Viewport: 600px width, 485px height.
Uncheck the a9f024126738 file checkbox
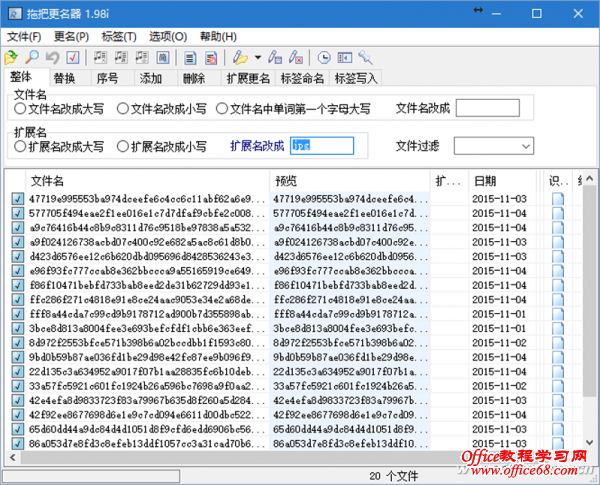tap(17, 242)
